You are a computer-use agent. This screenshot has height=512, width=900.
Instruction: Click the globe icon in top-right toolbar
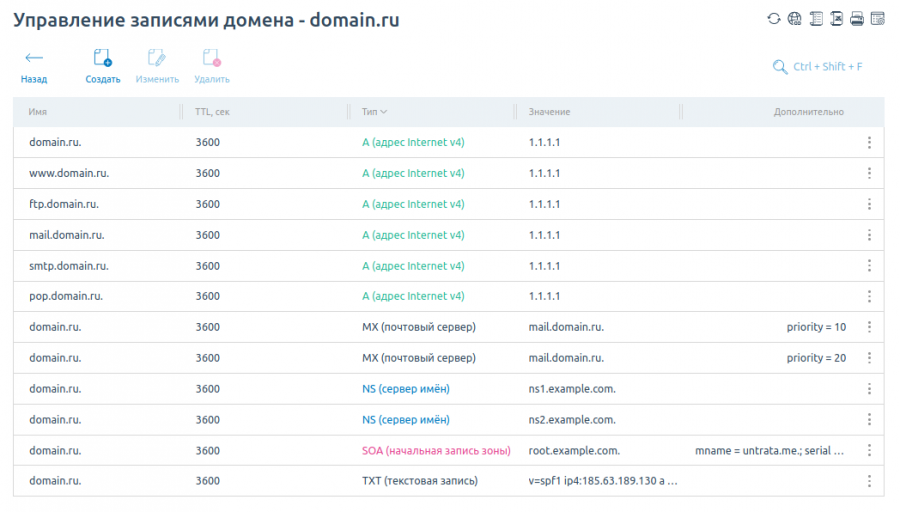click(795, 18)
